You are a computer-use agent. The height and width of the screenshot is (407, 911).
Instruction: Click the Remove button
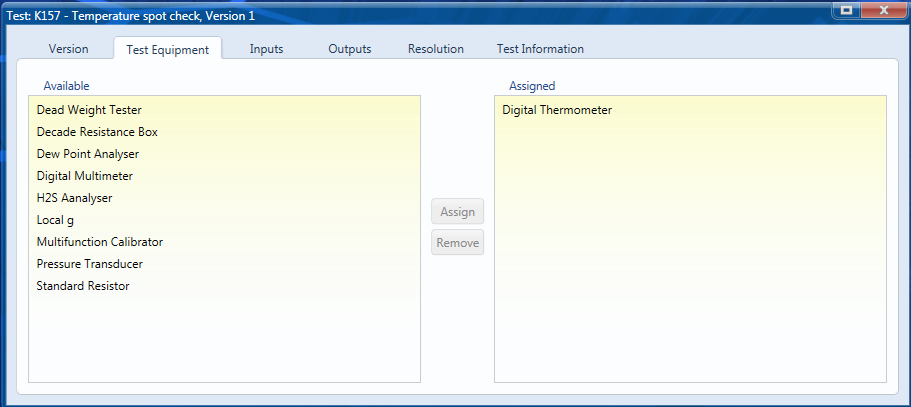click(x=458, y=243)
